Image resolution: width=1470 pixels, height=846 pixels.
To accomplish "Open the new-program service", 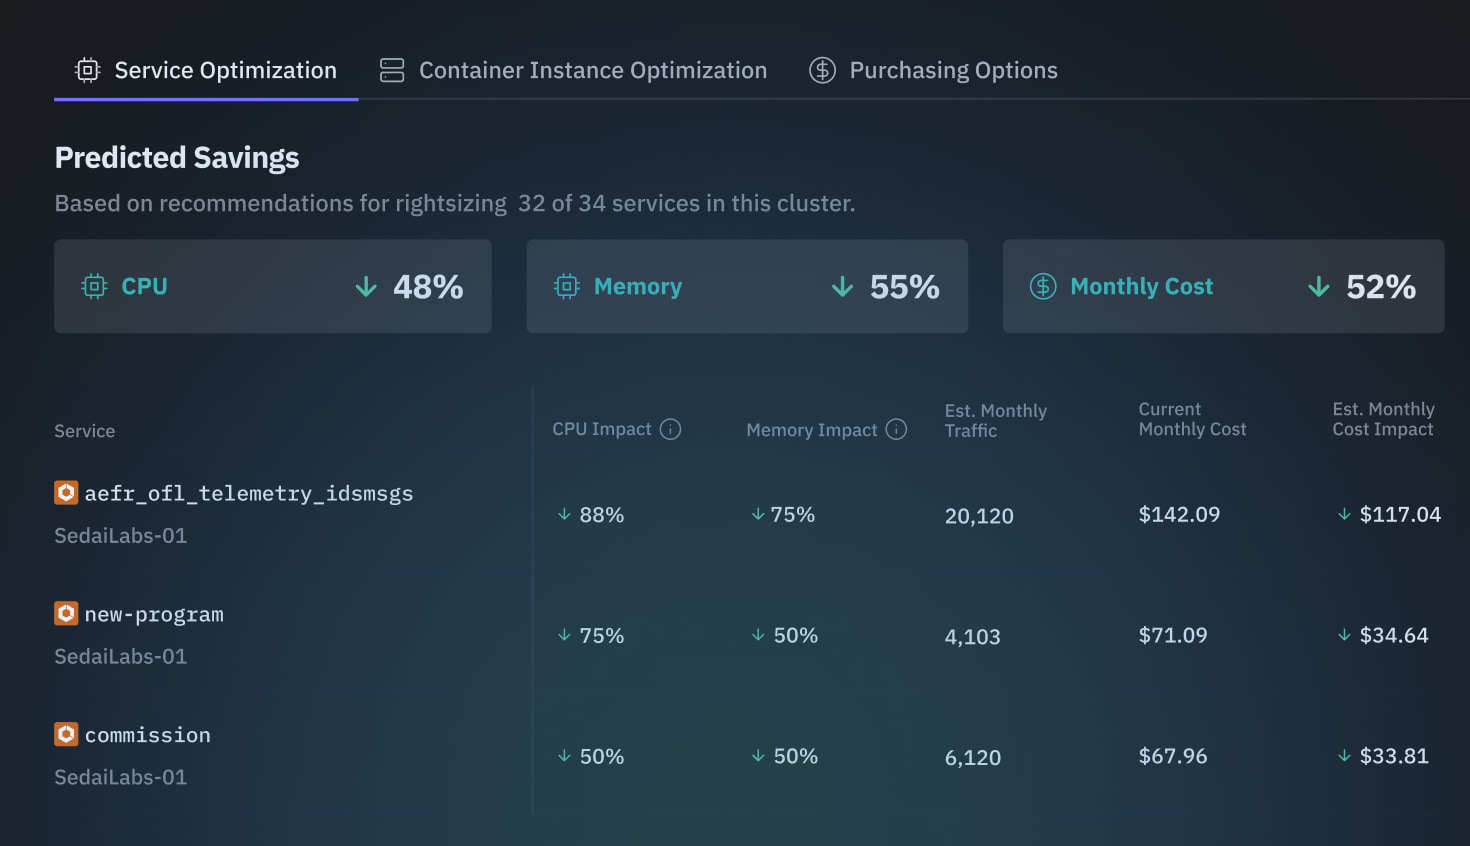I will tap(154, 614).
